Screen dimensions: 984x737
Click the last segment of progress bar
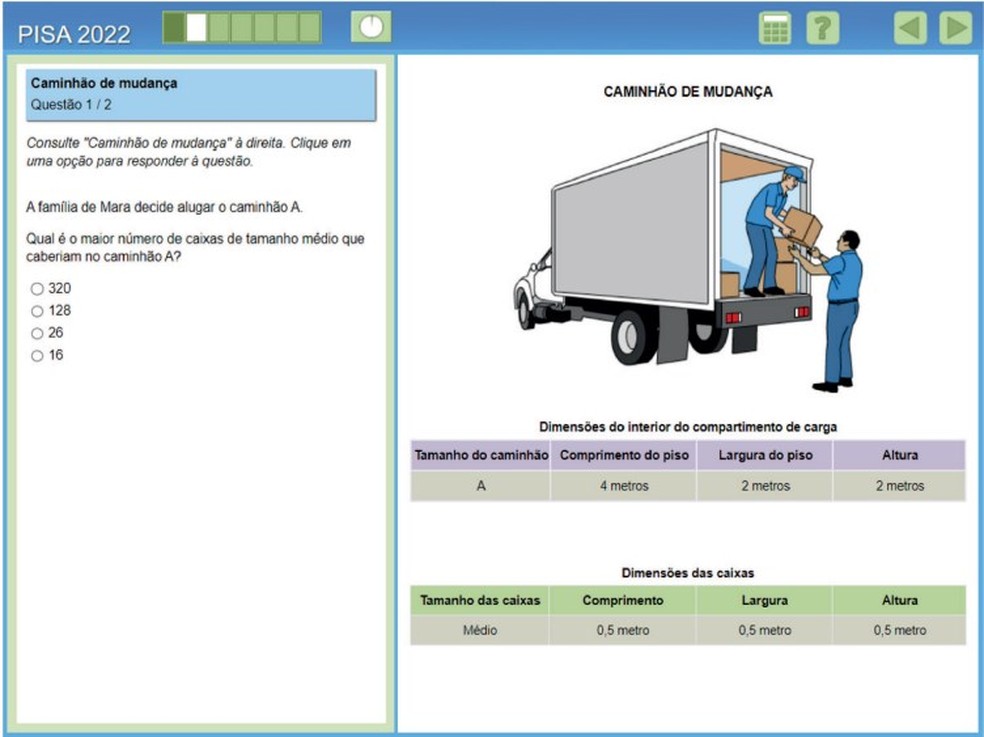coord(309,28)
